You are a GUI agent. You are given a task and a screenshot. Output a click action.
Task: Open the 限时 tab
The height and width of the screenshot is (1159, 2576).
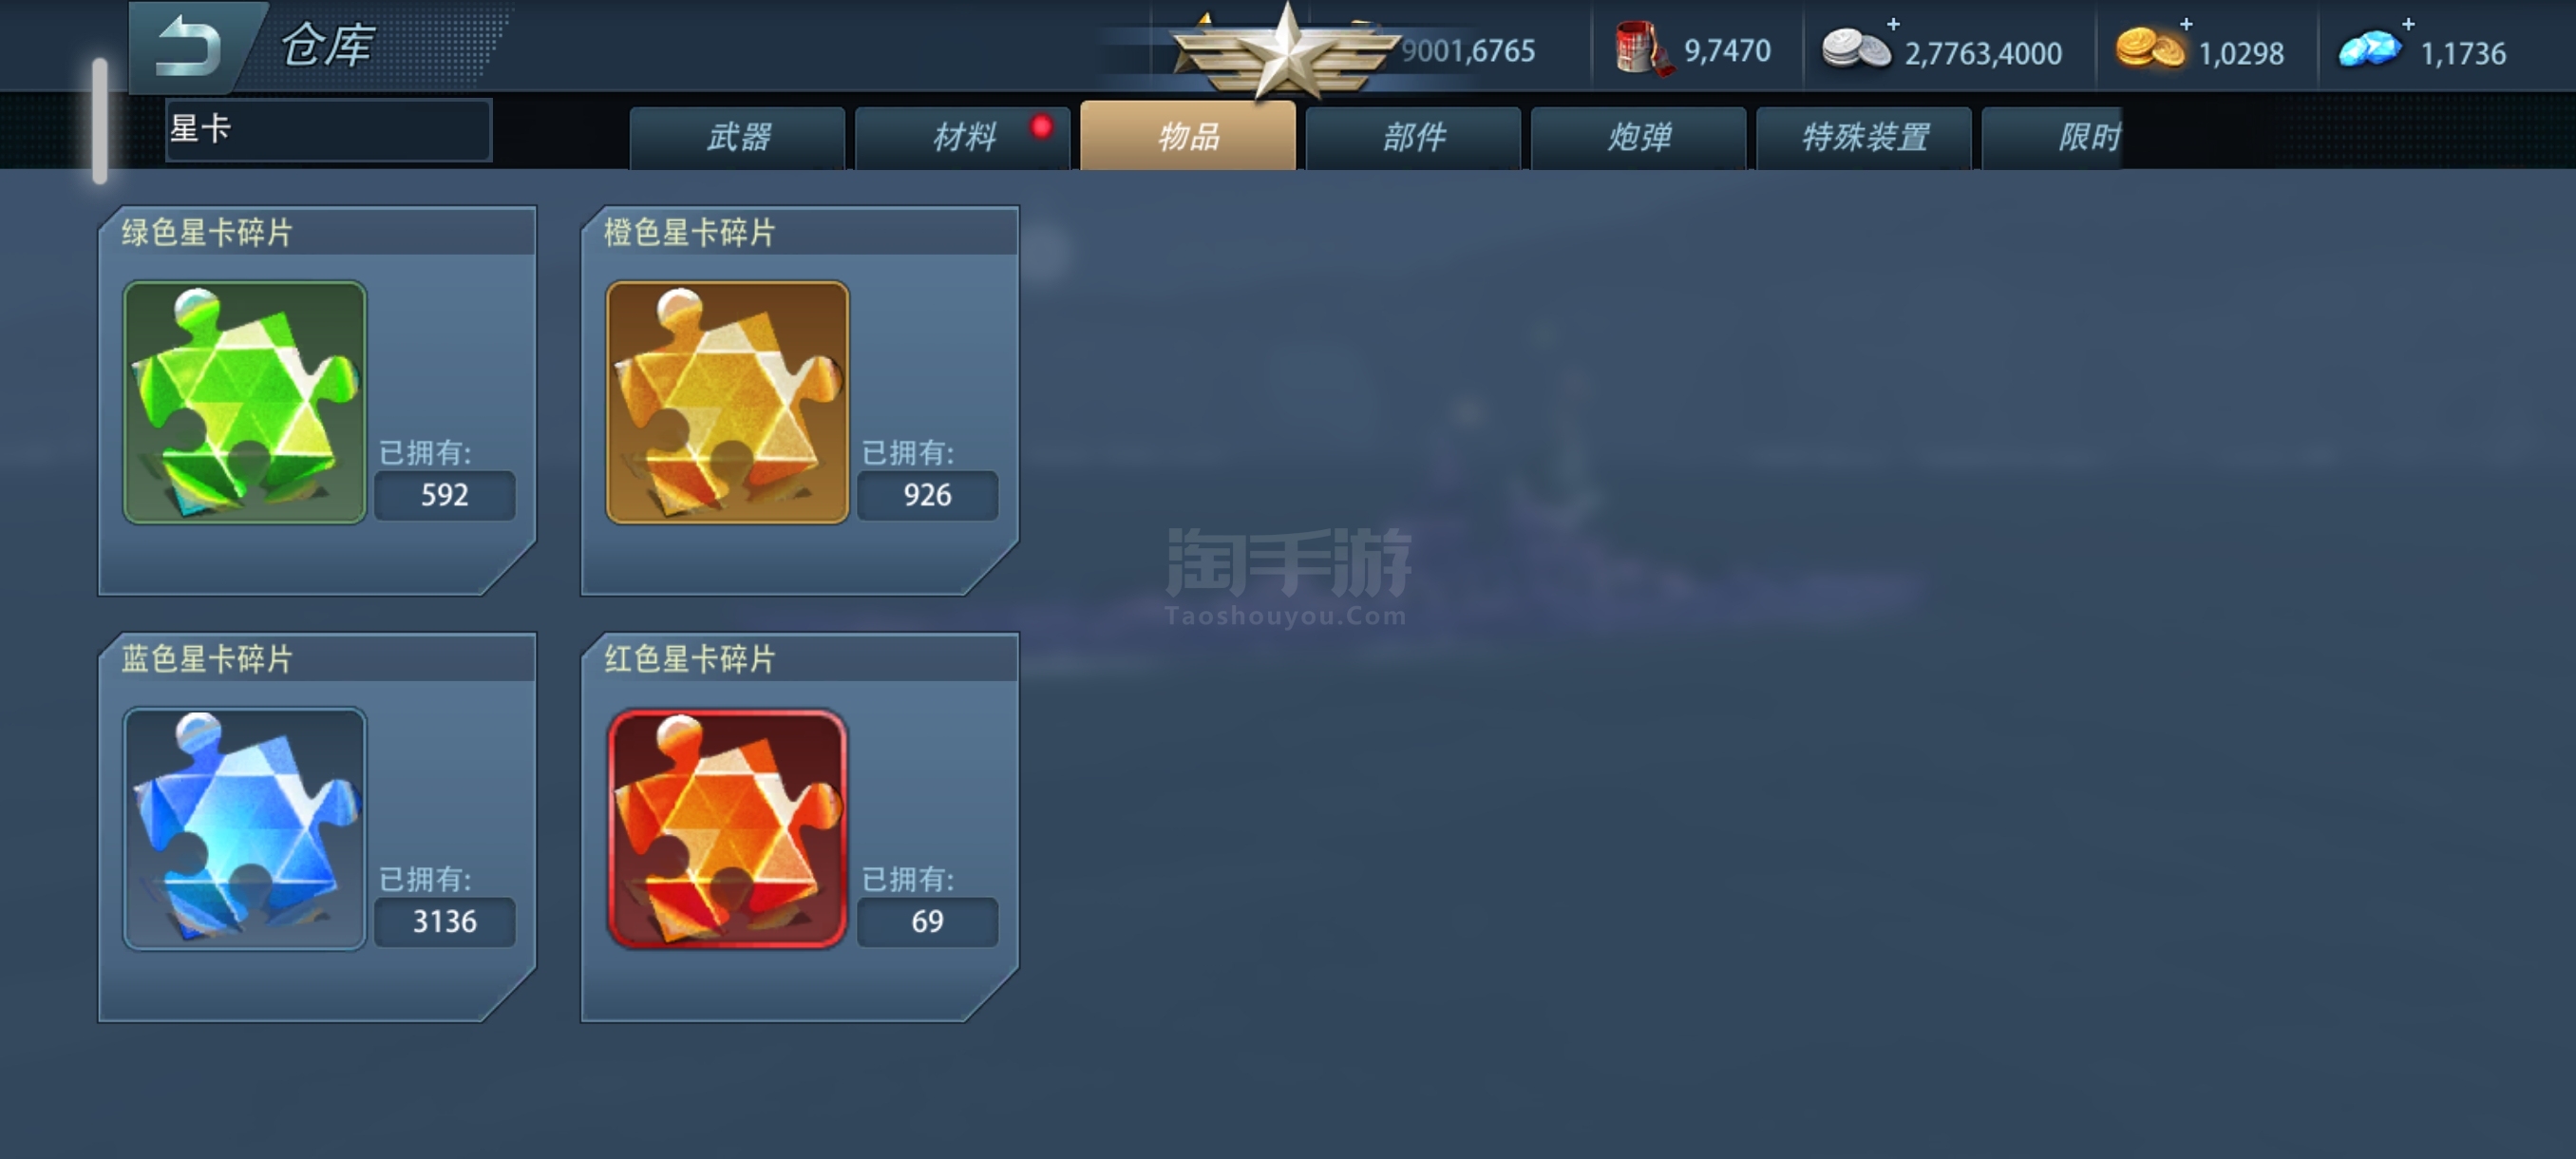(2053, 137)
